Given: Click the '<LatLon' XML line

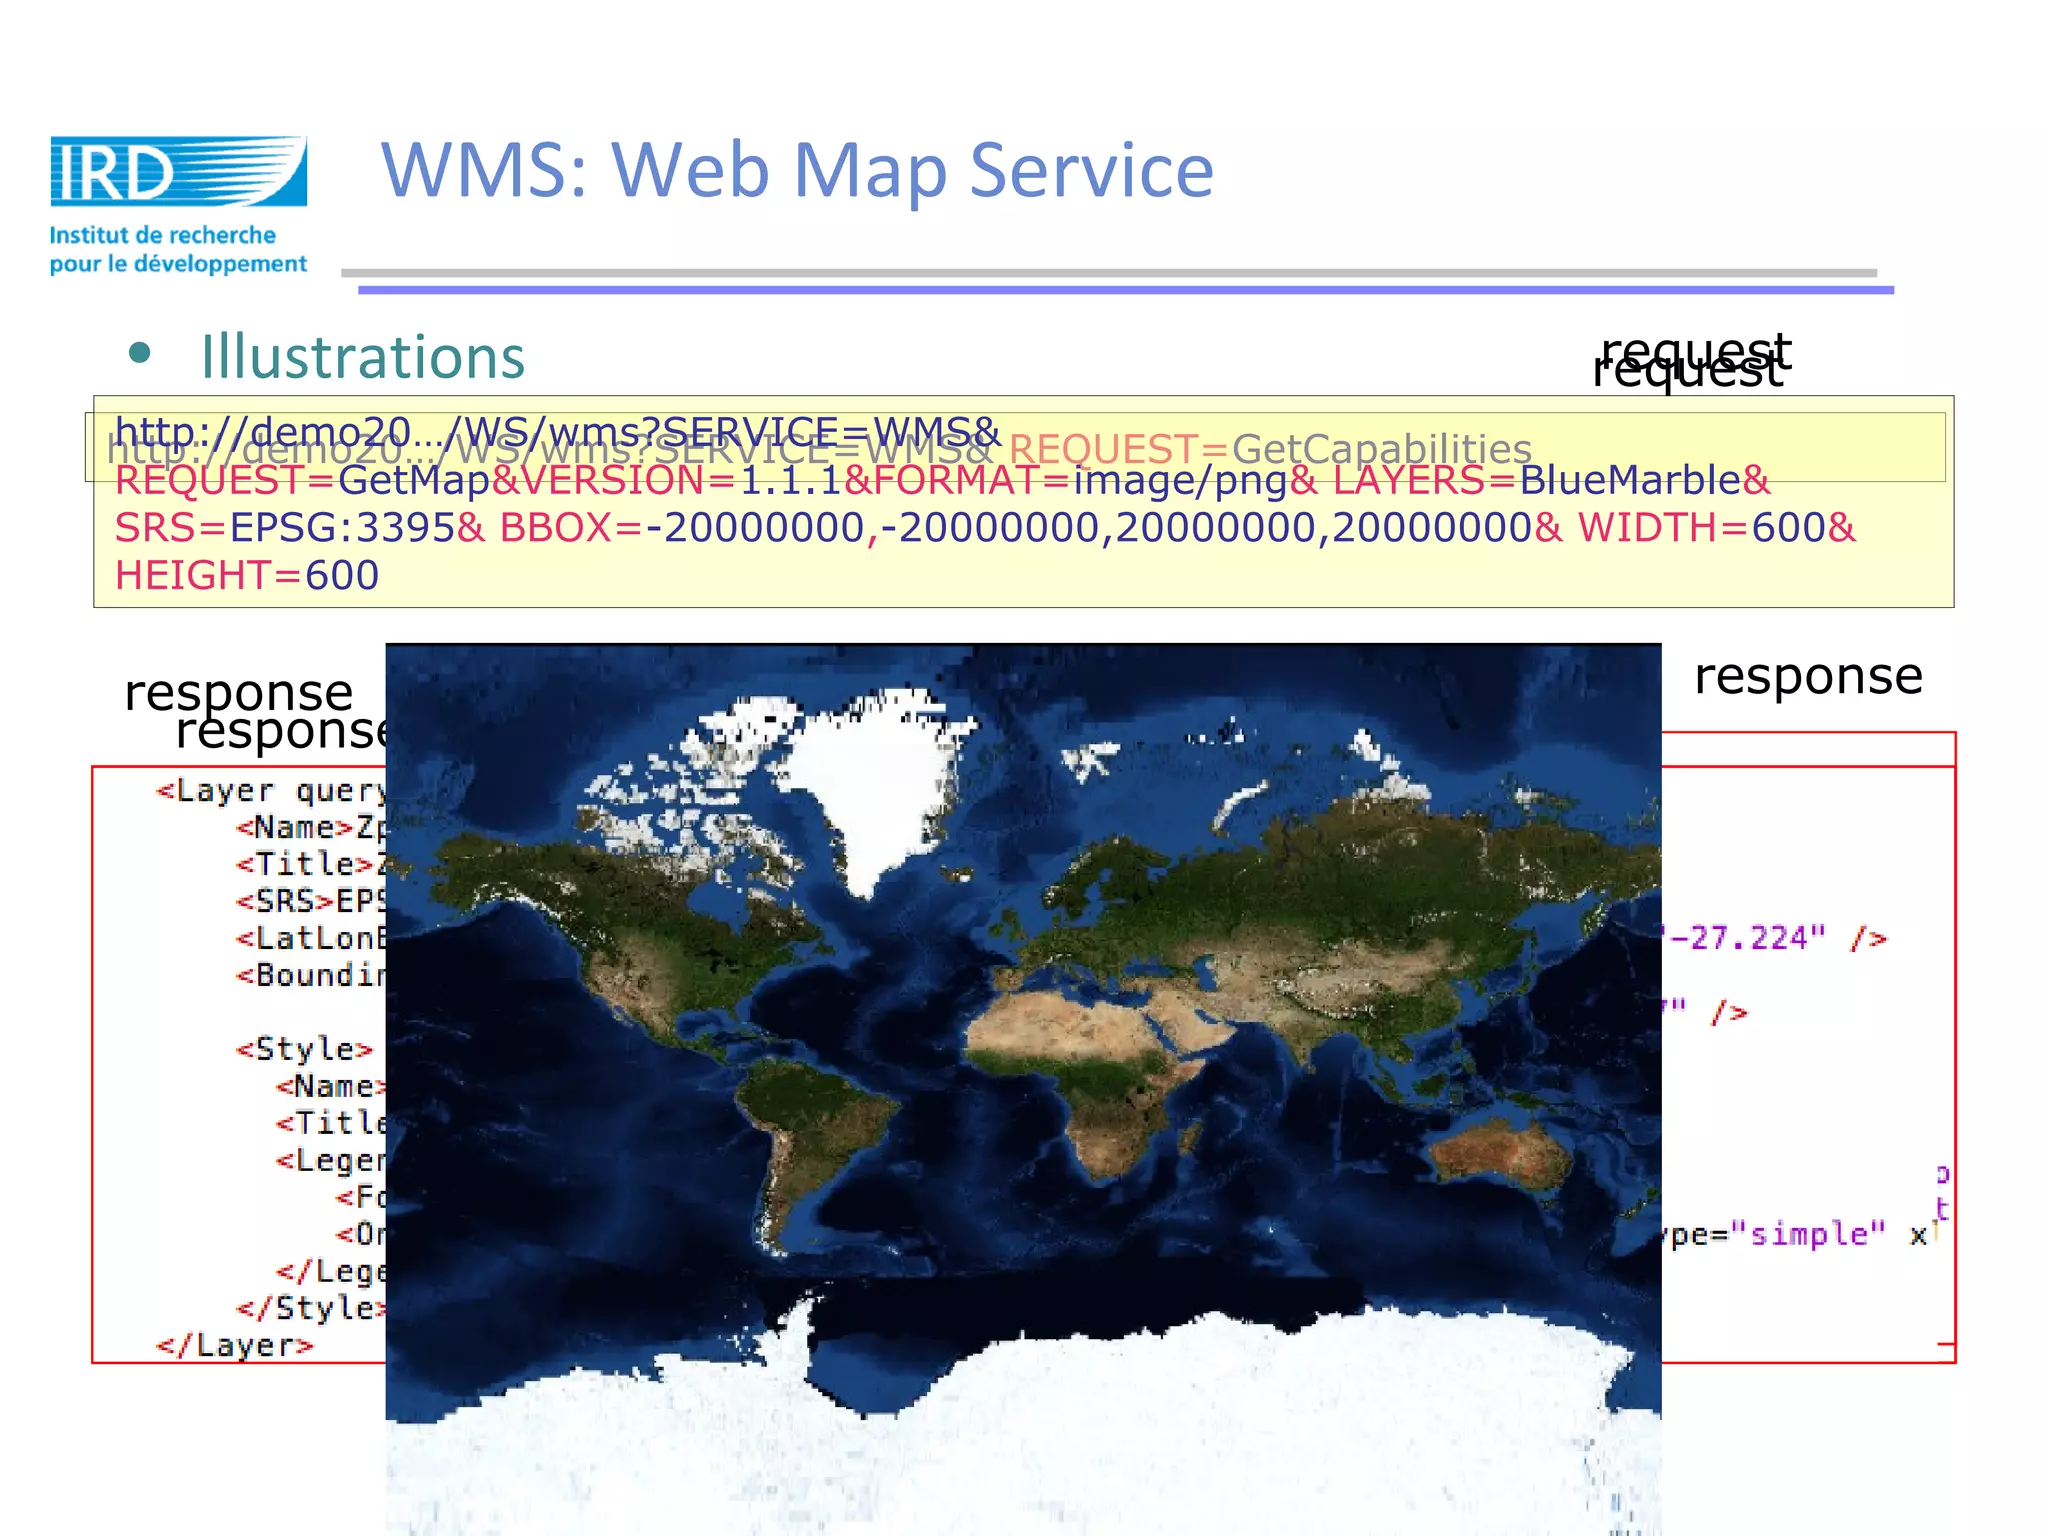Looking at the screenshot, I should click(x=311, y=938).
